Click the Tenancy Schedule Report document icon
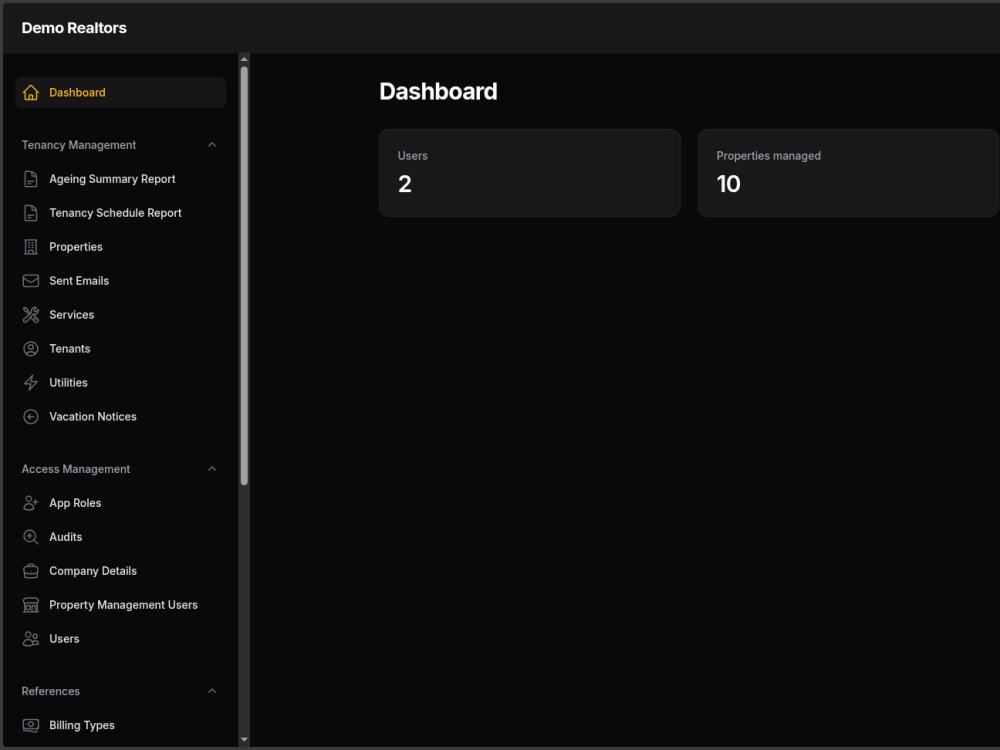 (x=31, y=213)
